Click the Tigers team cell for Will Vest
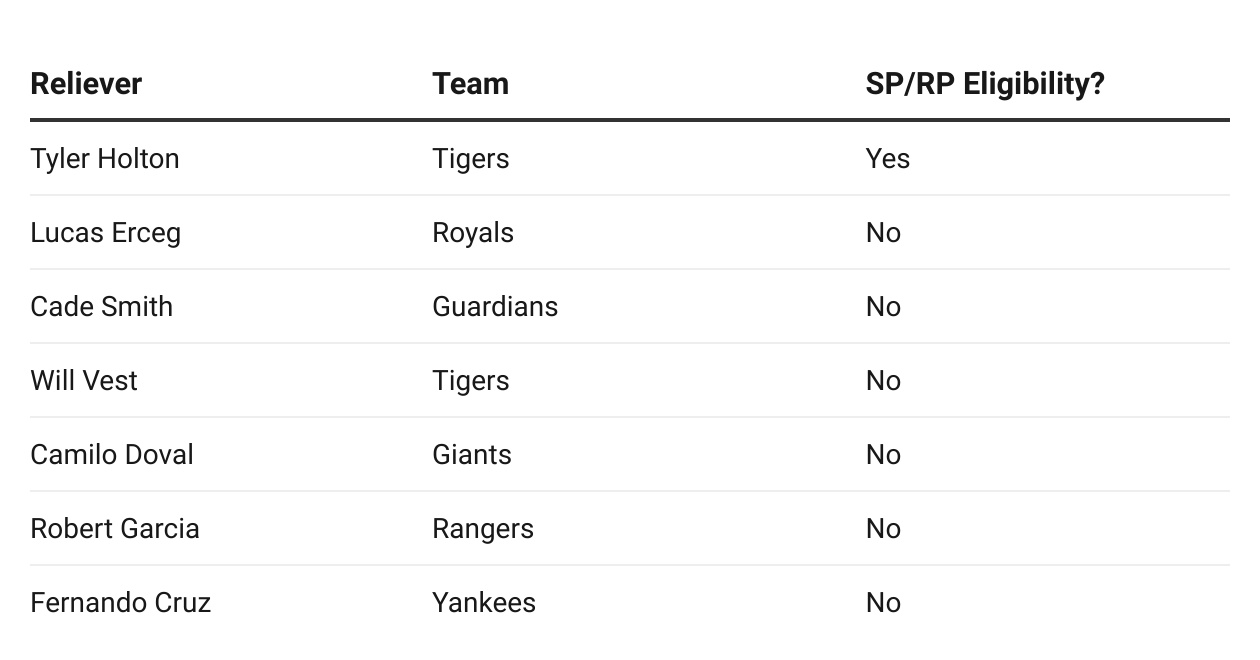The height and width of the screenshot is (660, 1260). click(470, 381)
